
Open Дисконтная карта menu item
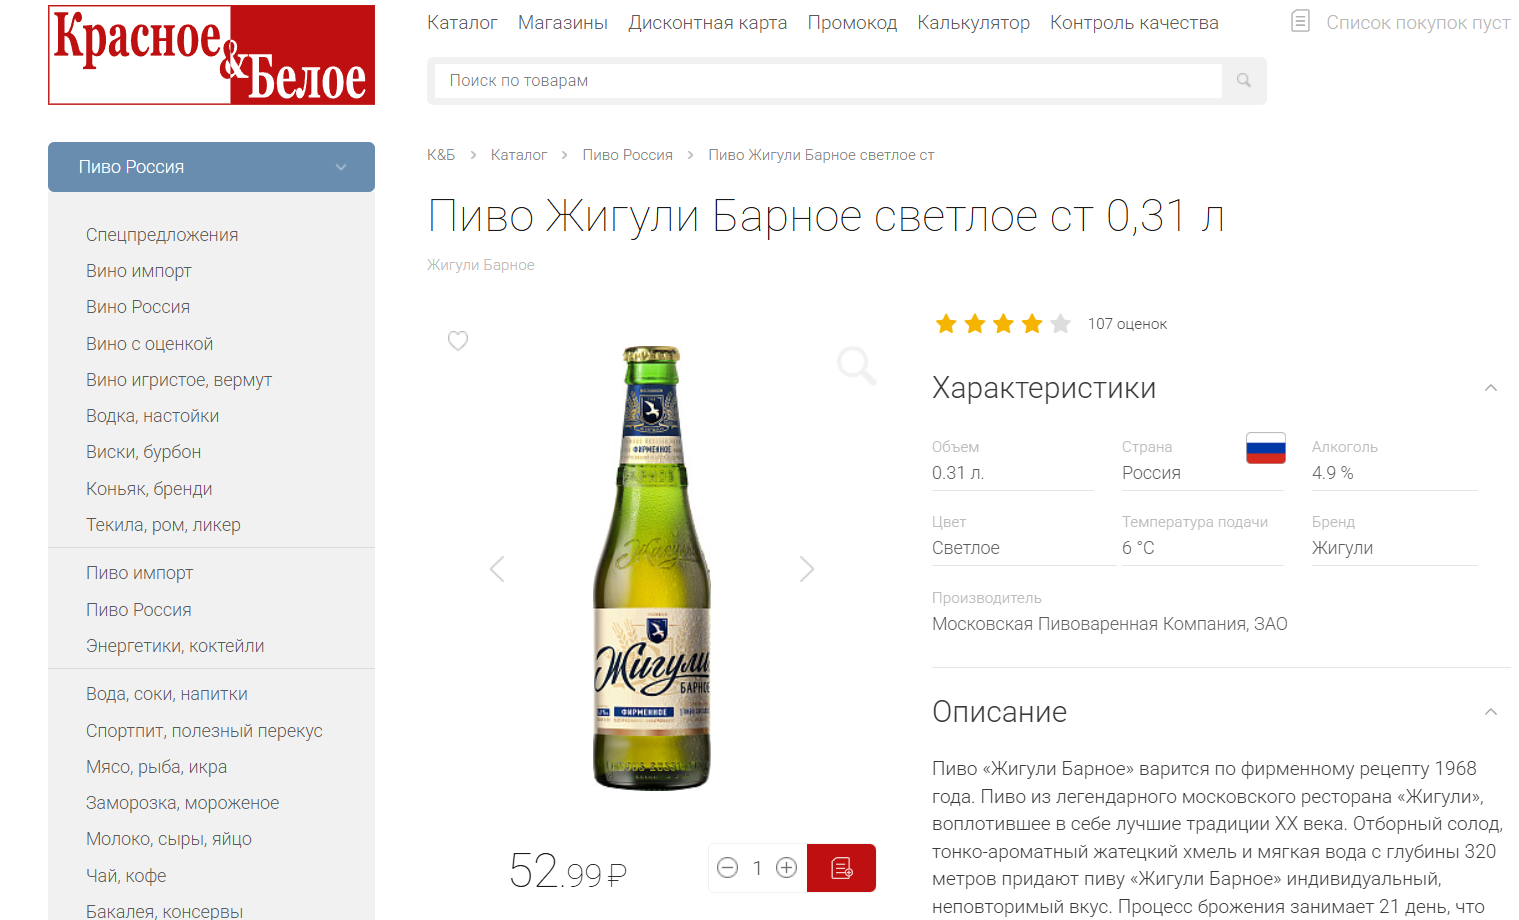click(707, 23)
